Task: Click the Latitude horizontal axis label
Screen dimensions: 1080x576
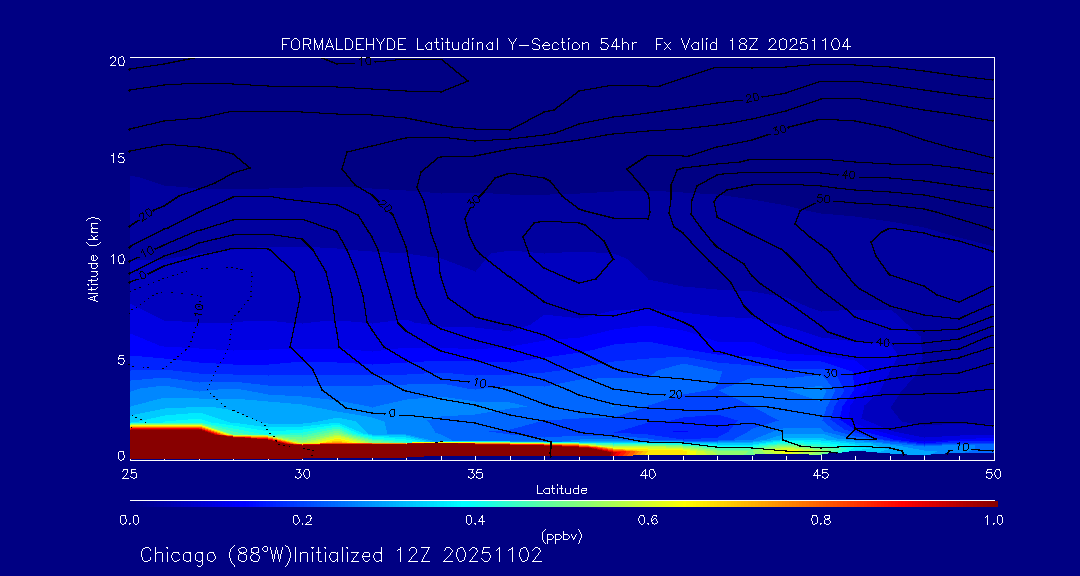Action: click(561, 489)
